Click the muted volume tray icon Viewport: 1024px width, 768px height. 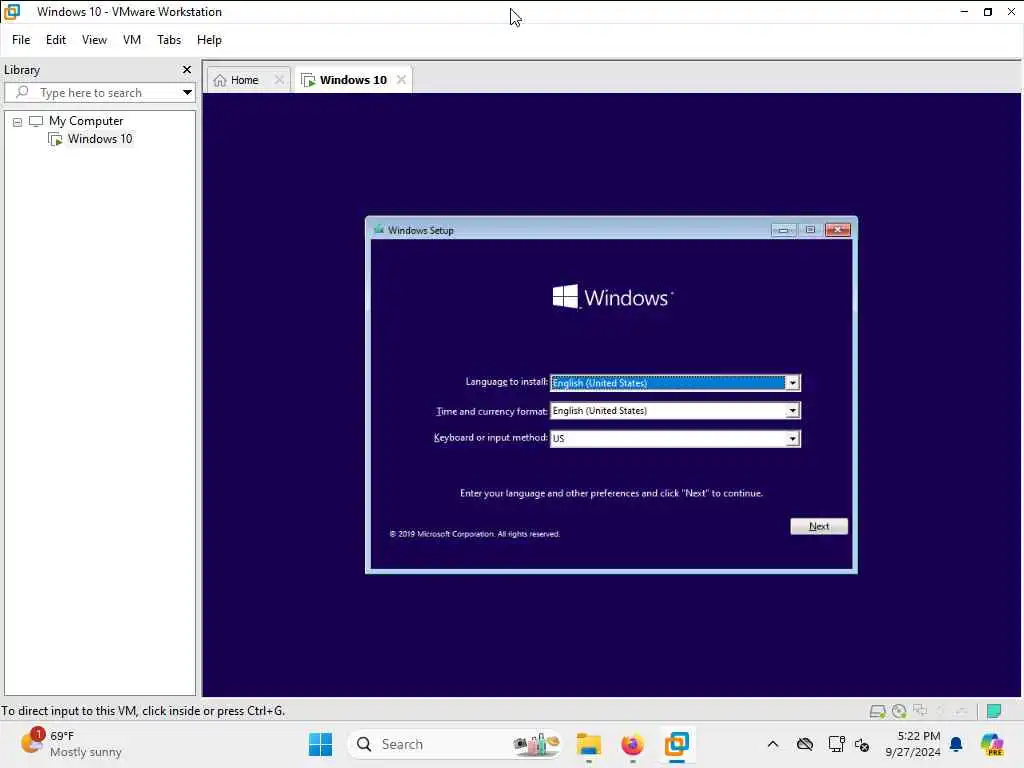862,744
